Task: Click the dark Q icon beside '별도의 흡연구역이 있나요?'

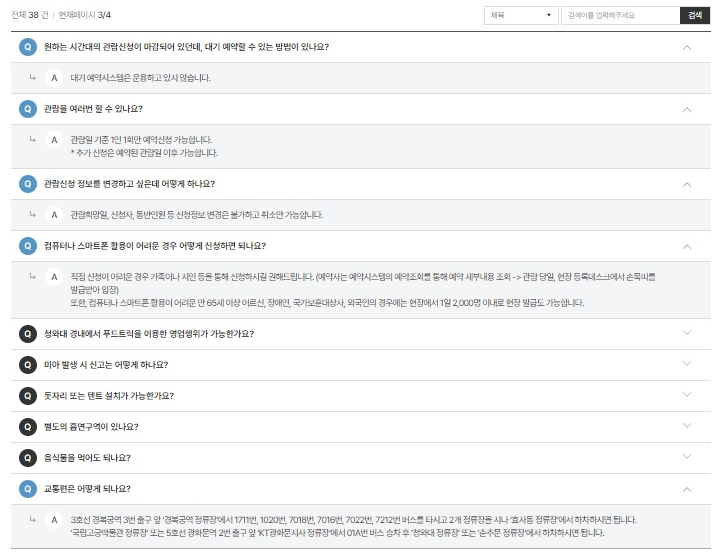Action: coord(28,427)
